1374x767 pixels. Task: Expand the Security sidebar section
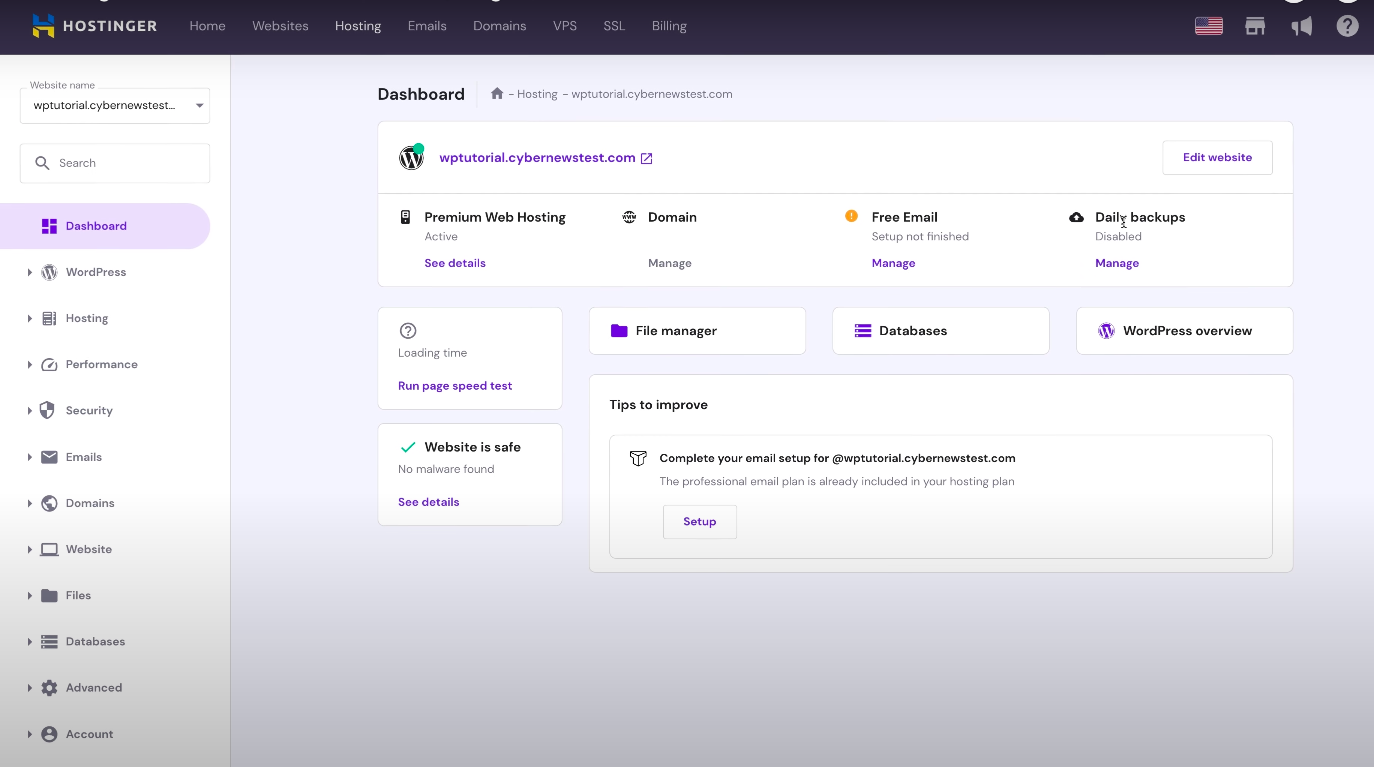[87, 410]
